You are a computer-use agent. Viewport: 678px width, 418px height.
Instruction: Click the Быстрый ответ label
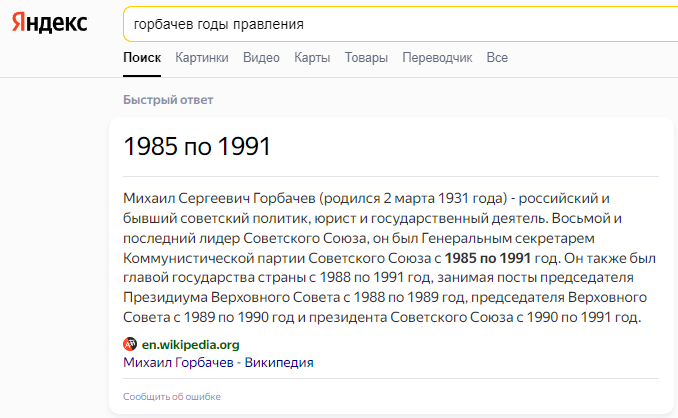pyautogui.click(x=168, y=100)
